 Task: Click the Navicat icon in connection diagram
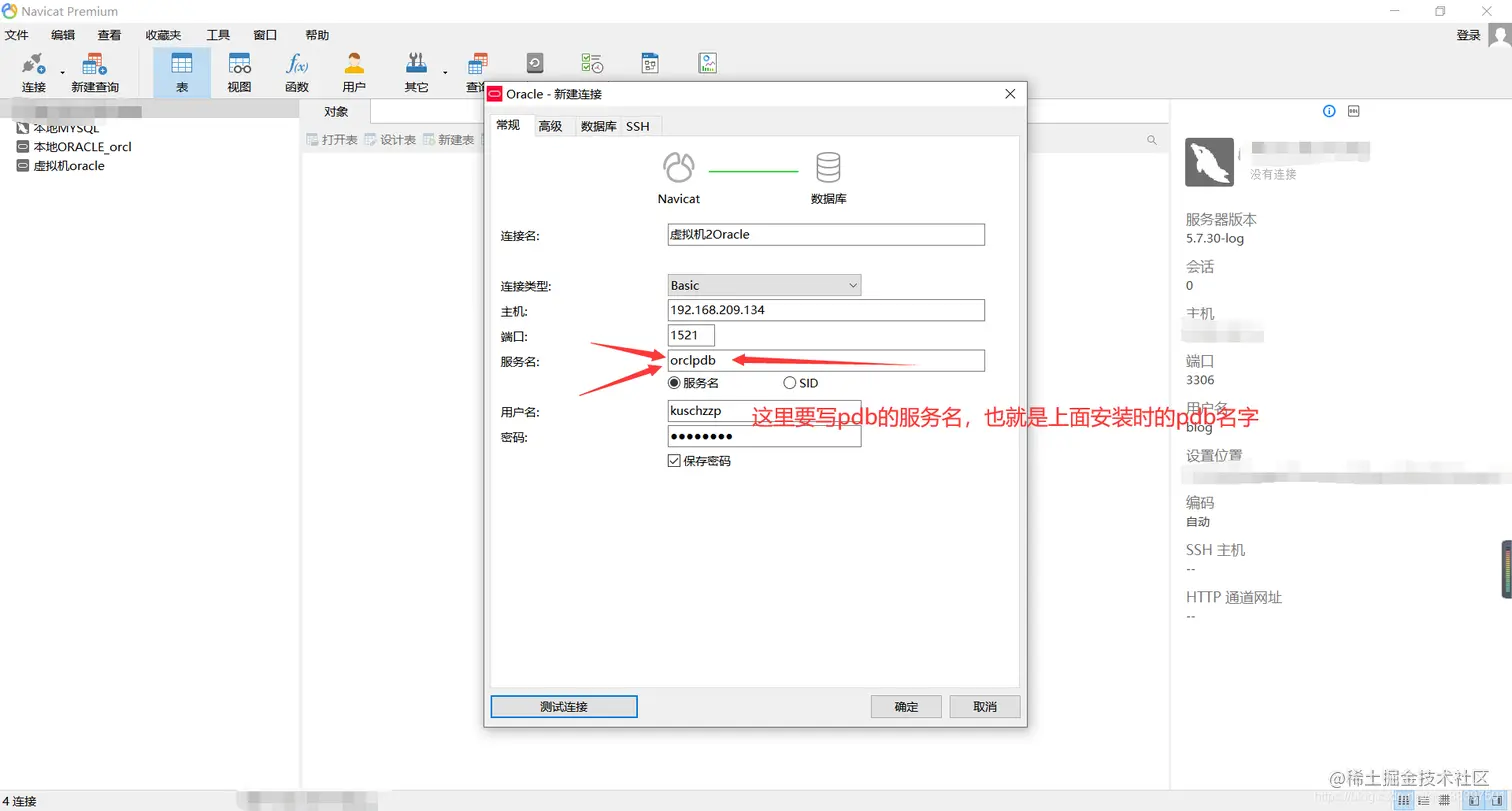pos(679,166)
